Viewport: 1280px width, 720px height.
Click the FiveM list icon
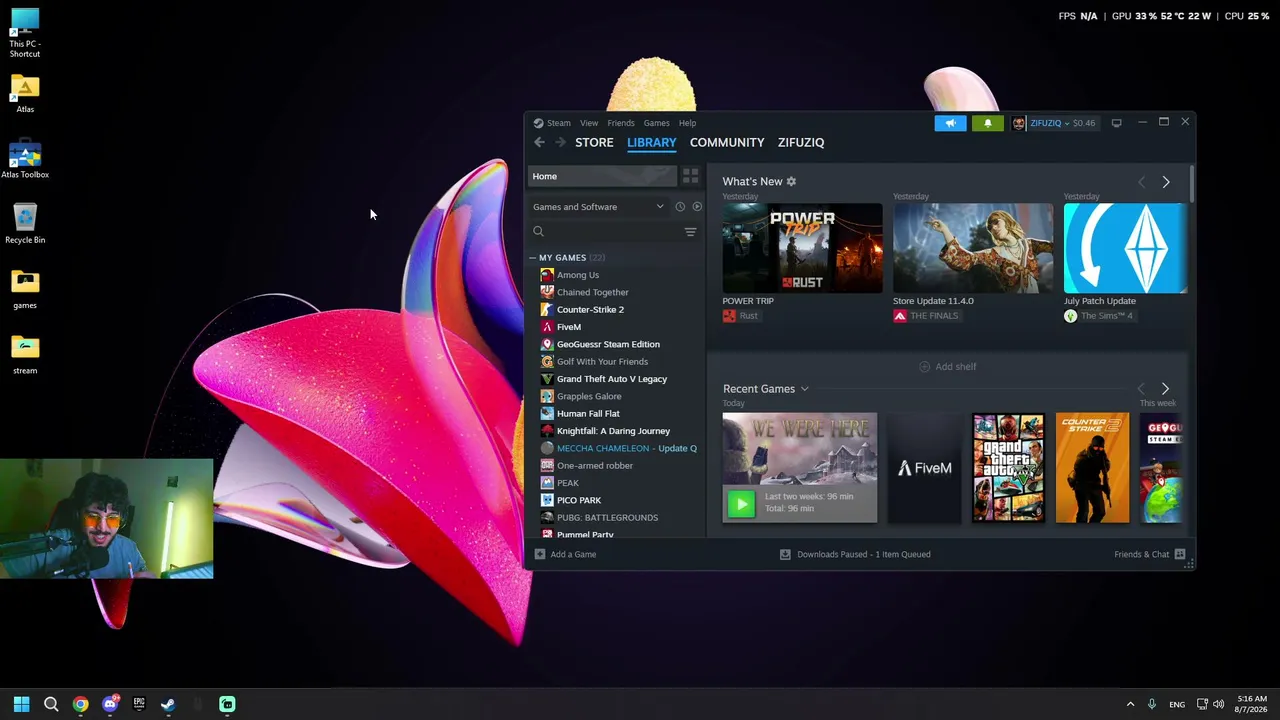coord(547,327)
